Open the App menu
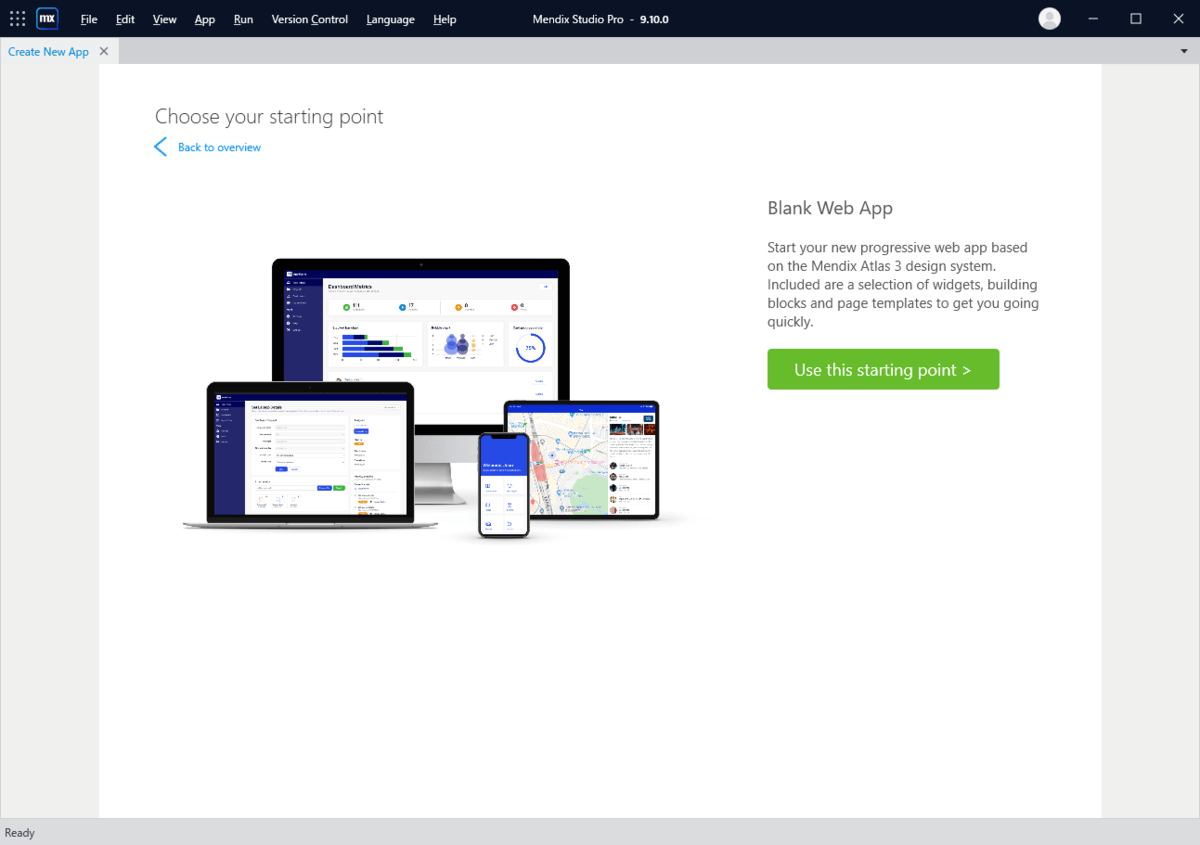 tap(205, 19)
